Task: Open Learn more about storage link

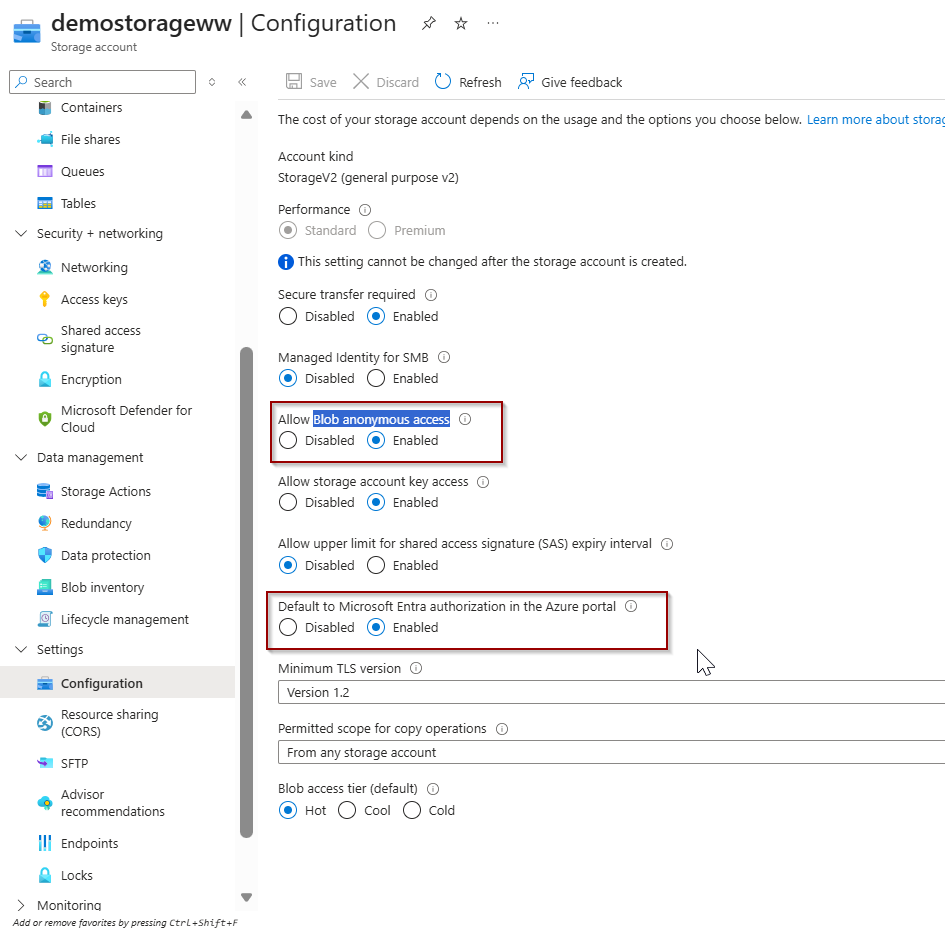Action: [x=876, y=119]
